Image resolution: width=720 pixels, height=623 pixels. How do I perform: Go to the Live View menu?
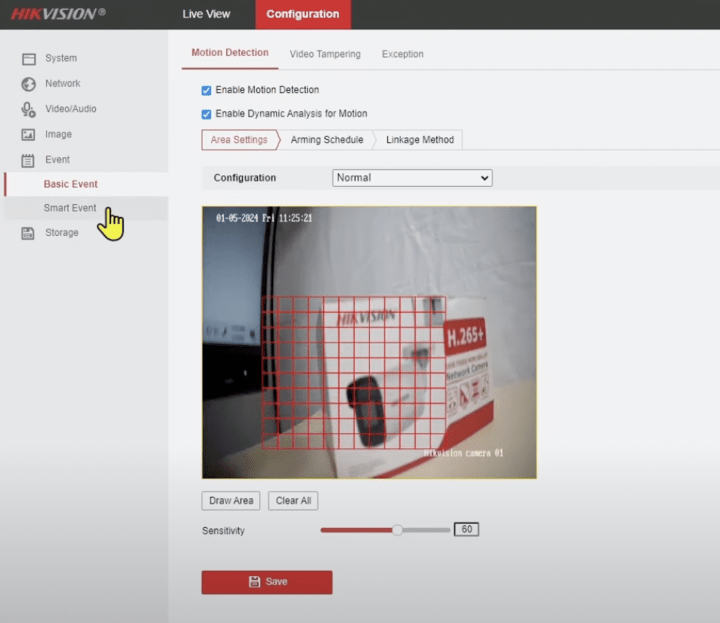coord(206,14)
